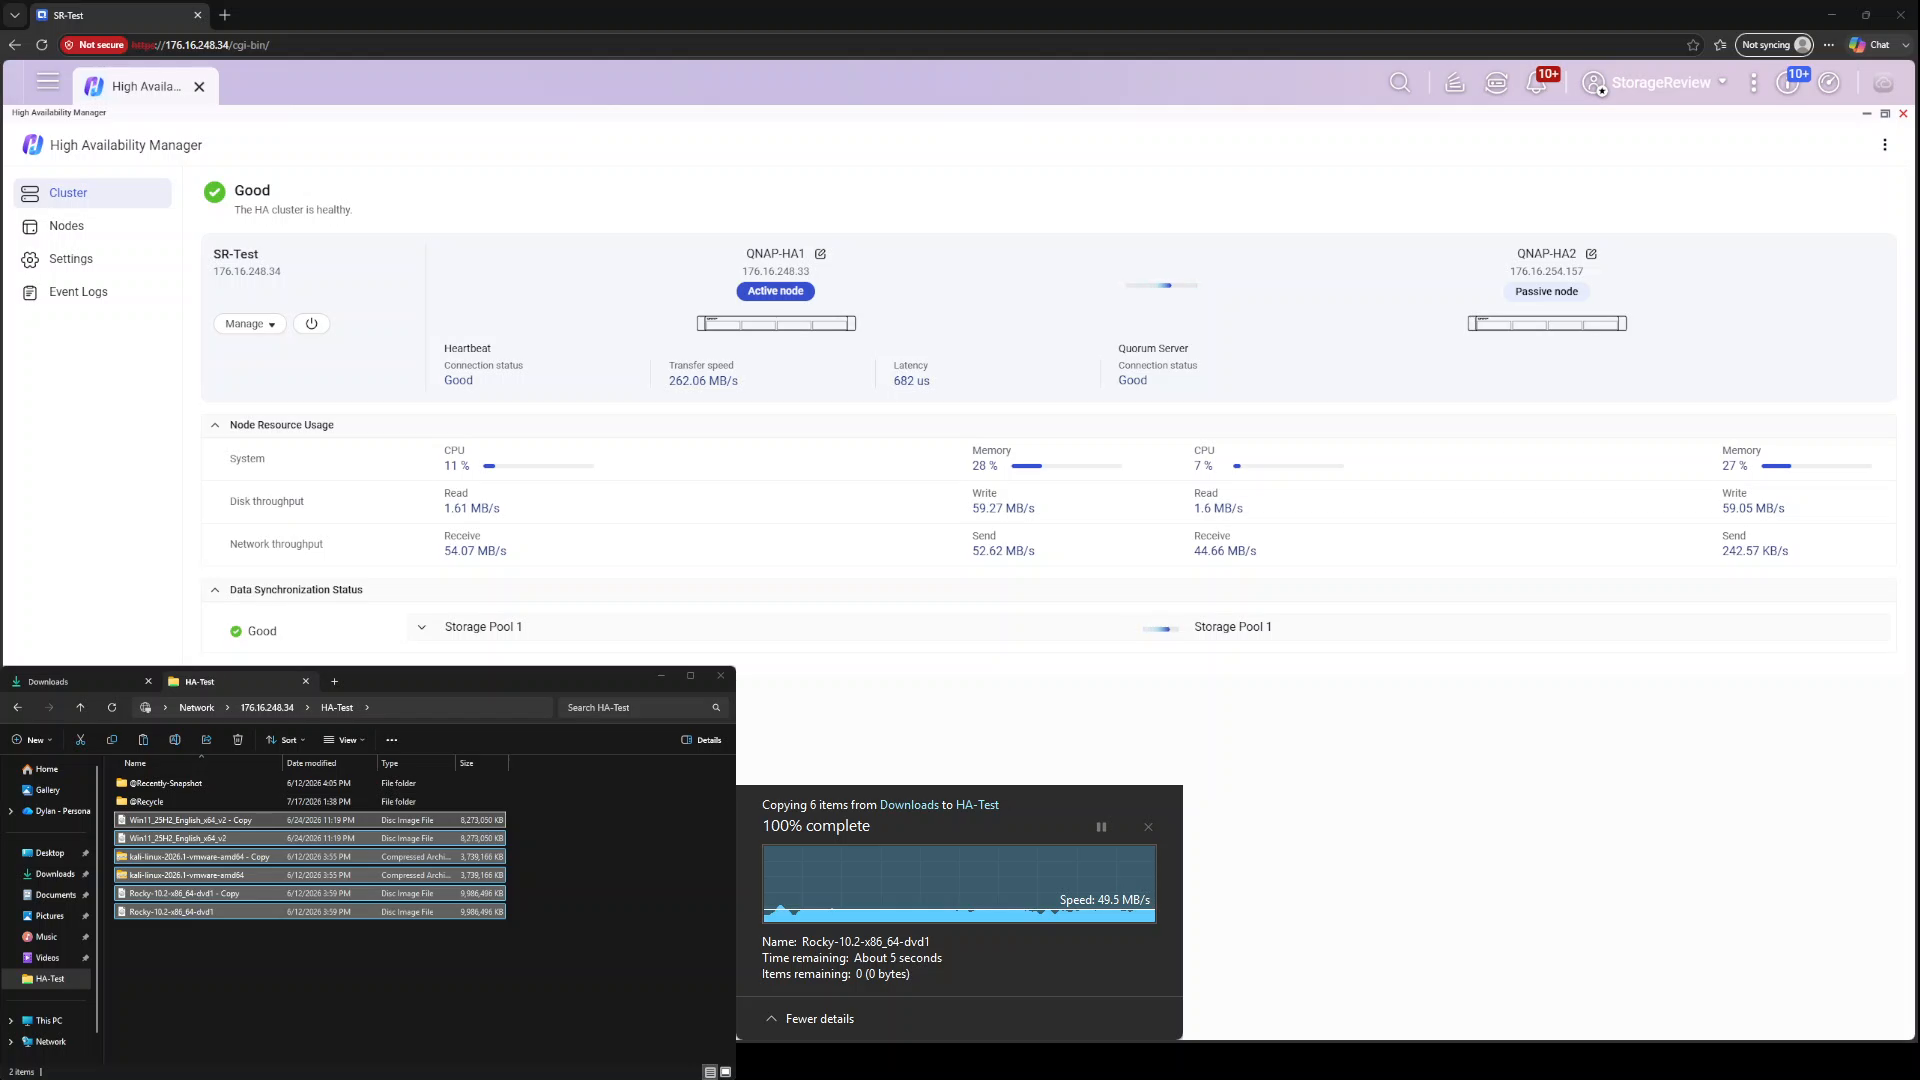1920x1080 pixels.
Task: Expand This PC in File Explorer sidebar
Action: point(11,1021)
